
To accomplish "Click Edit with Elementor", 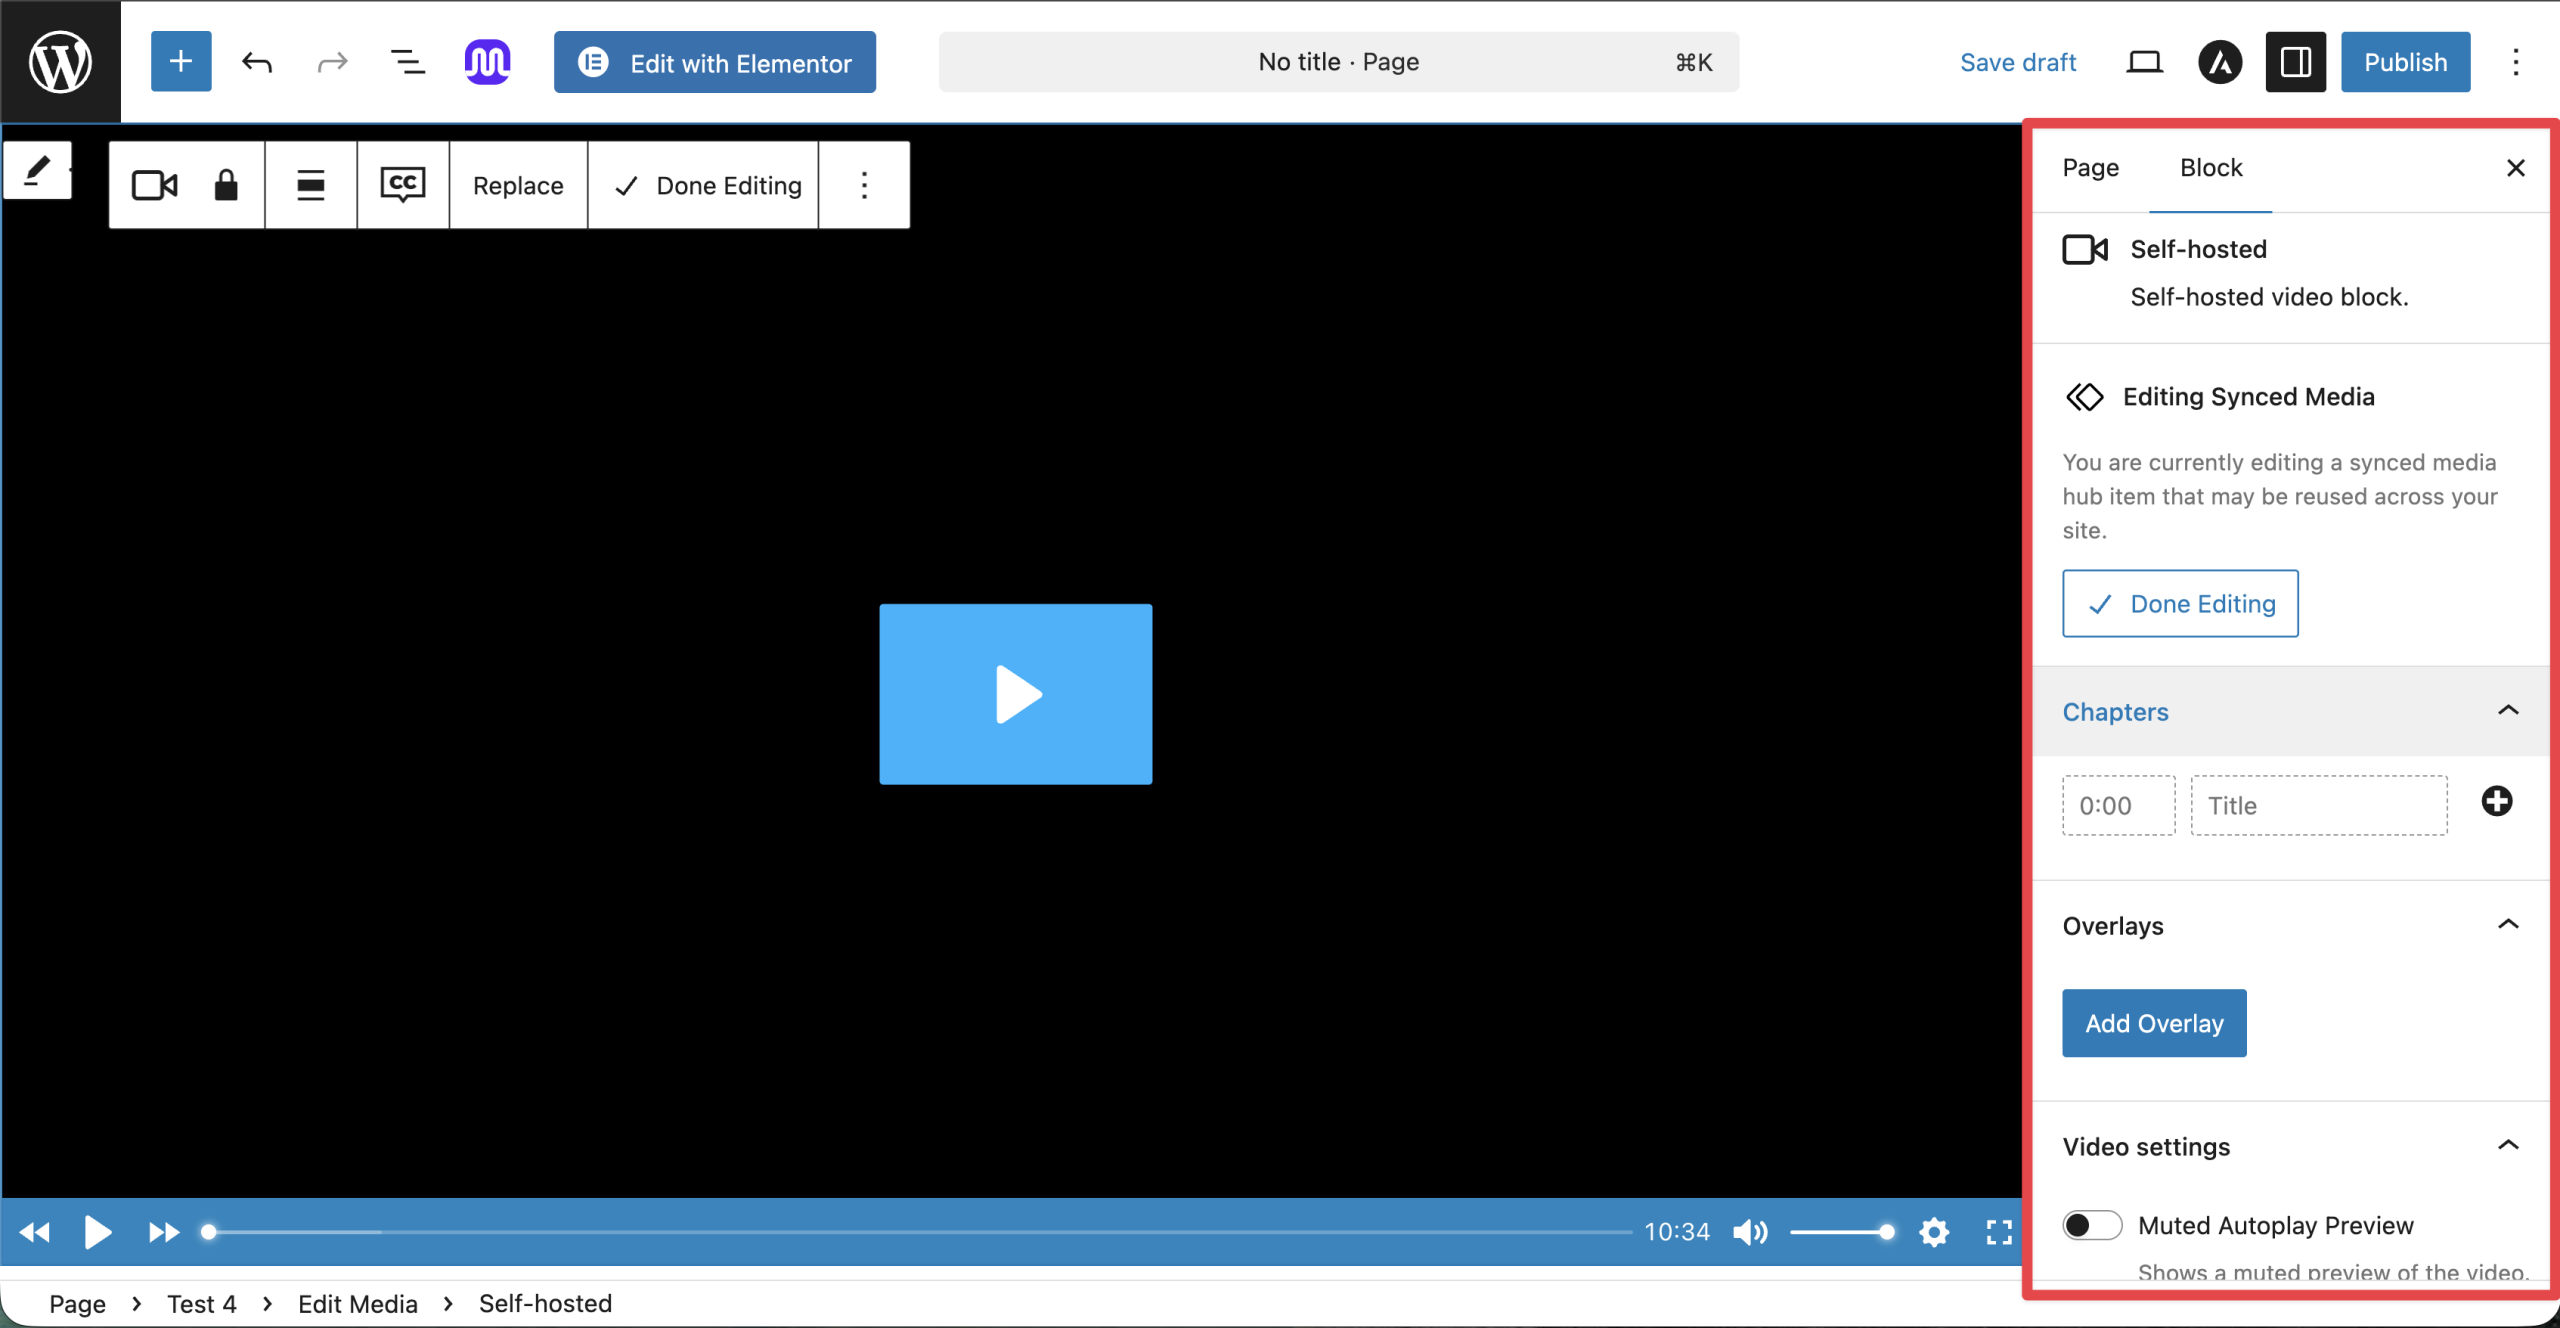I will pyautogui.click(x=714, y=61).
